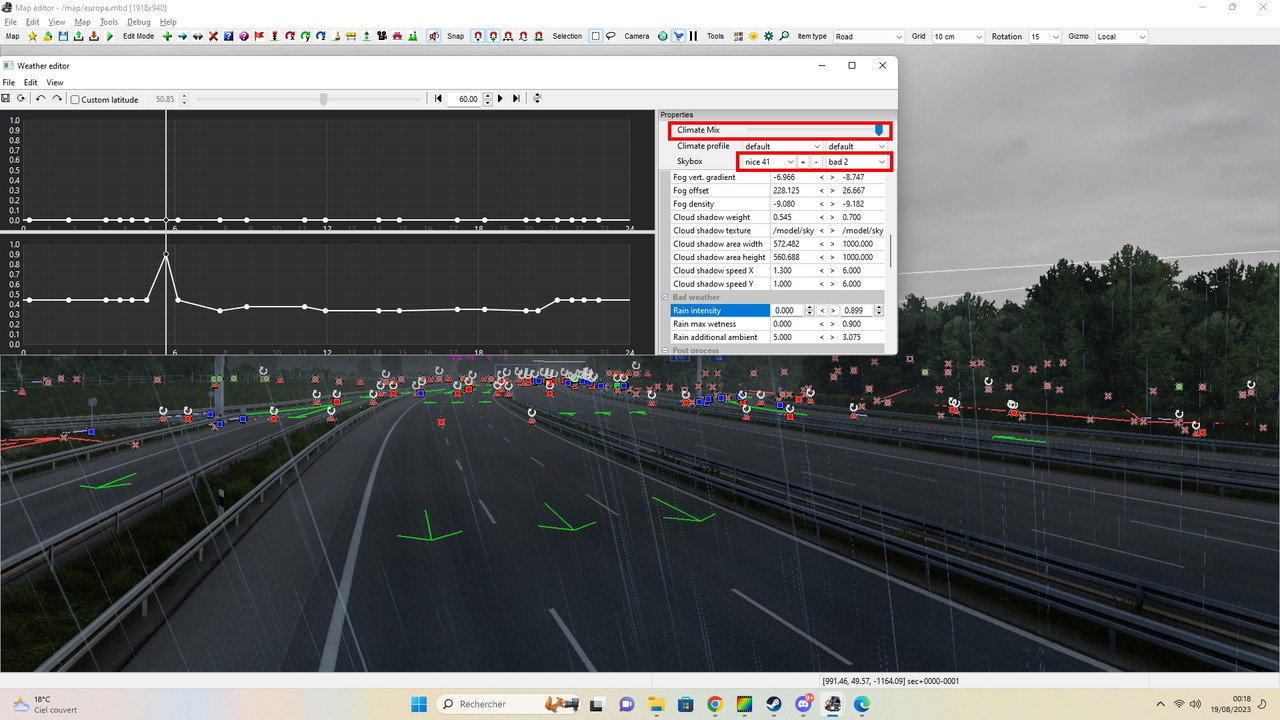Image resolution: width=1280 pixels, height=720 pixels.
Task: Open the Gizmo dropdown showing Local
Action: coord(1122,37)
